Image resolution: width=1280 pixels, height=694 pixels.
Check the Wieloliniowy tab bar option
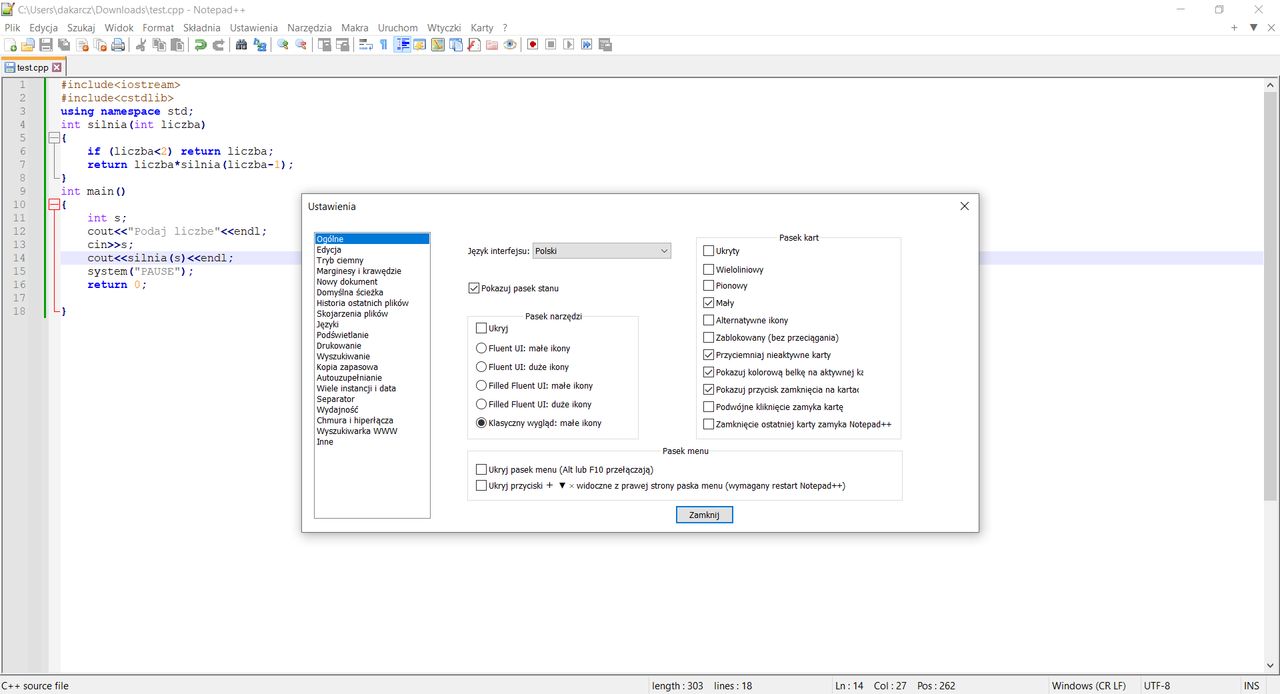(709, 269)
